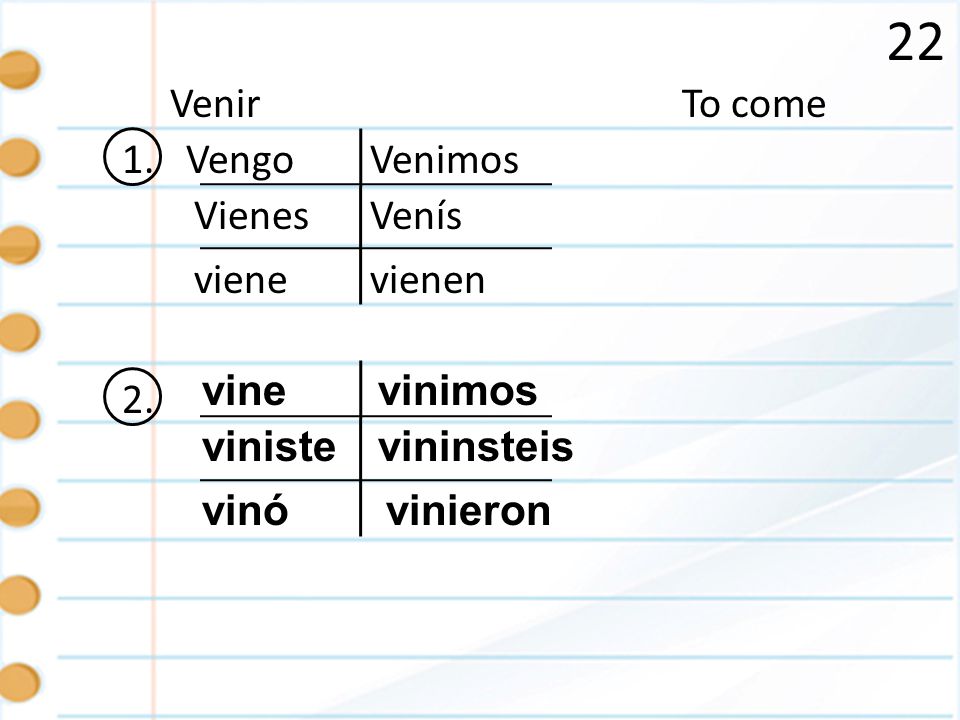Select the word Venís
Screen dimensions: 960x720
tap(416, 216)
